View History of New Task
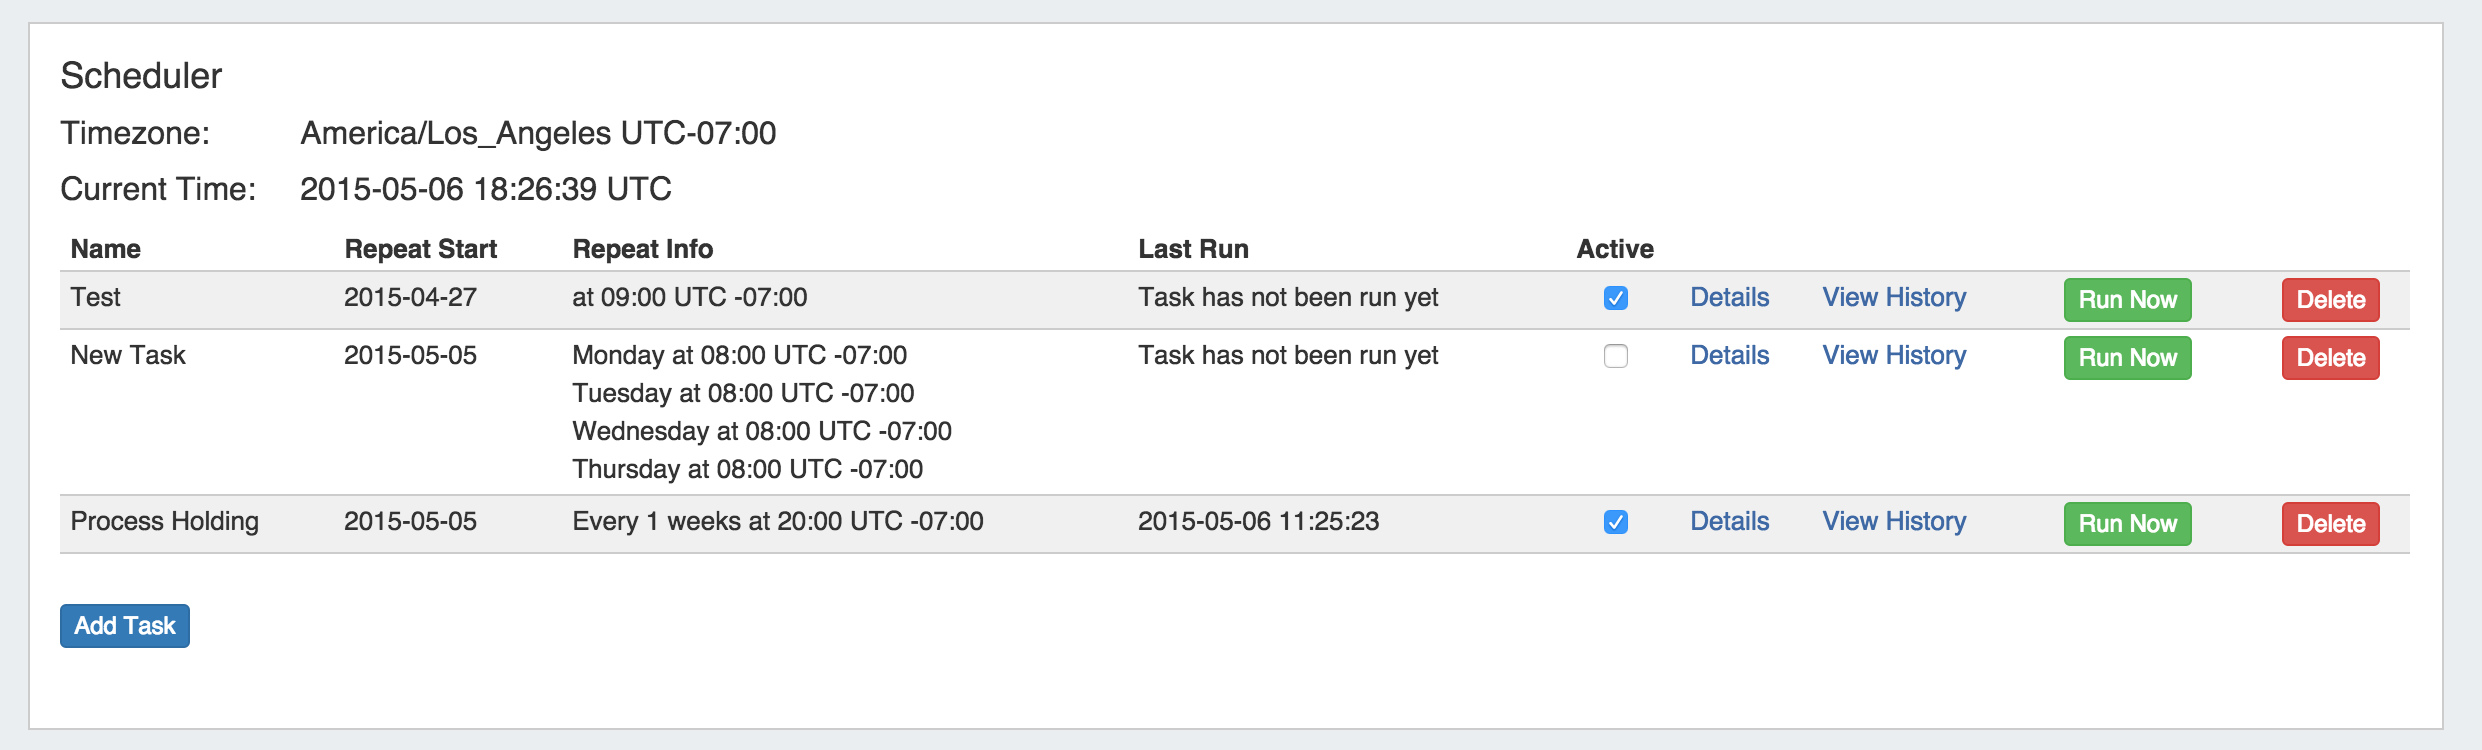 pos(1894,355)
